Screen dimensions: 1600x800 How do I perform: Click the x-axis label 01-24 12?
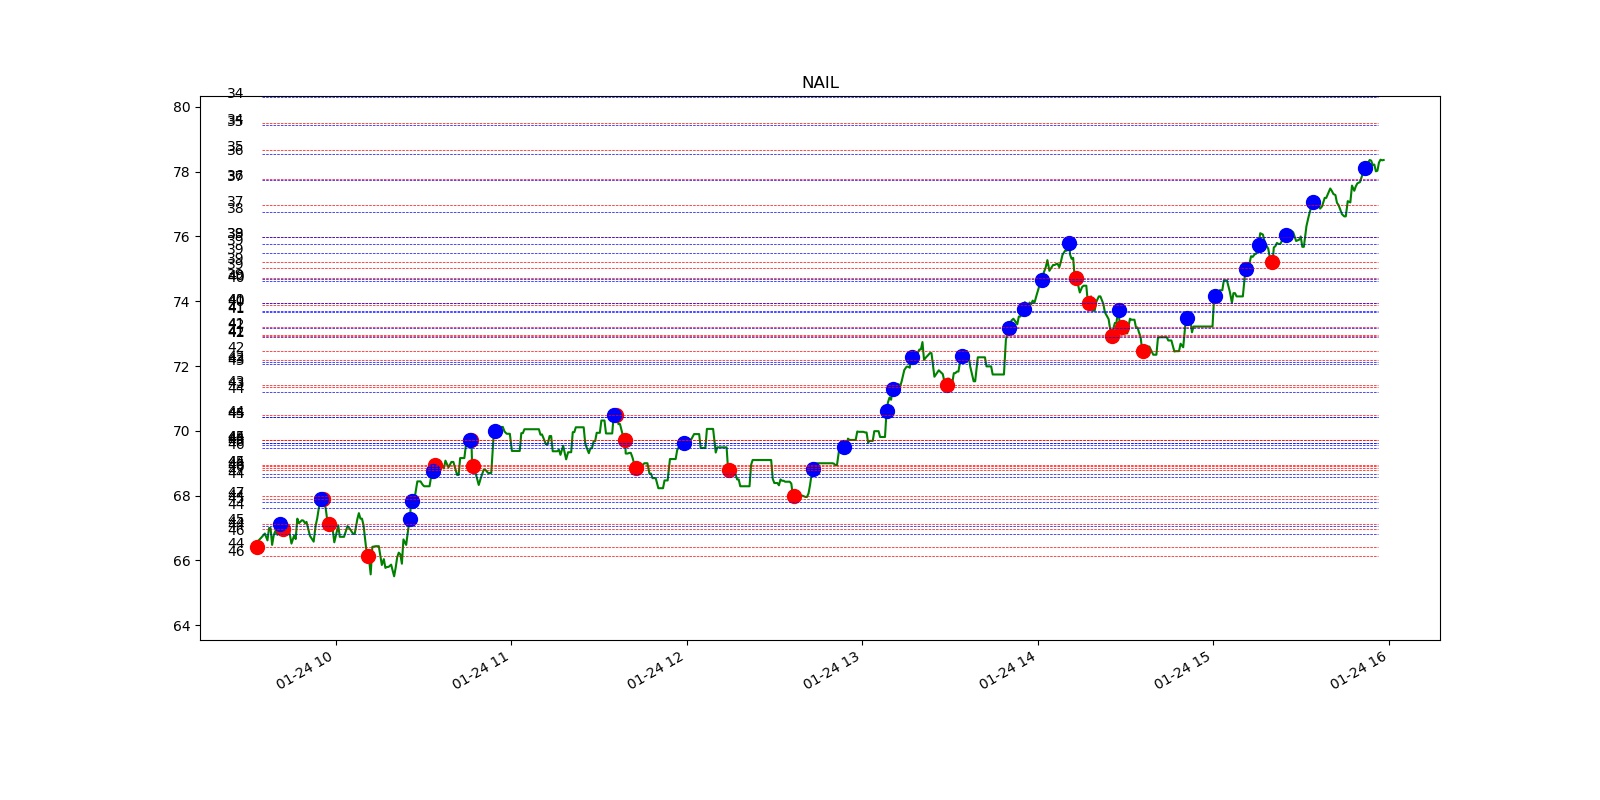point(657,668)
